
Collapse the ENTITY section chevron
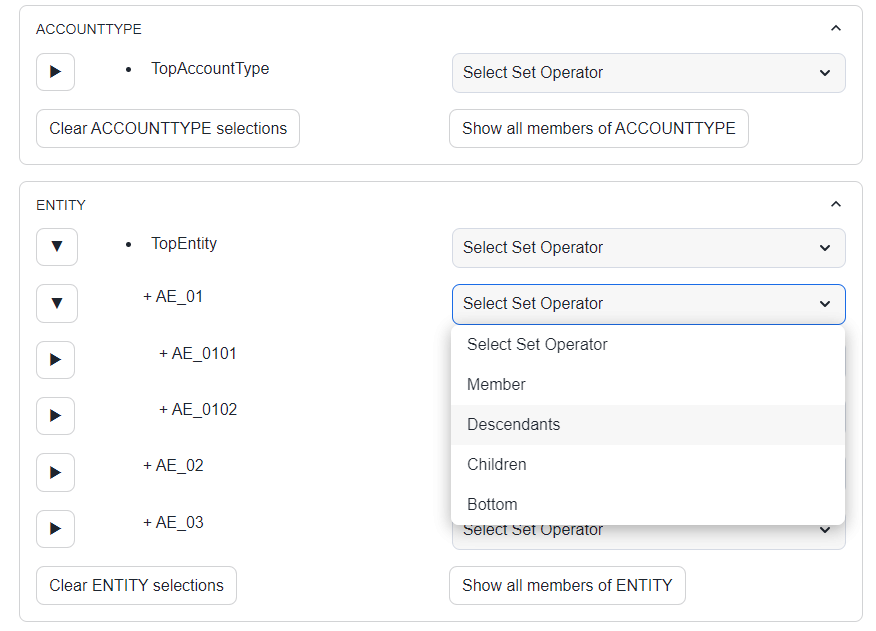pyautogui.click(x=836, y=204)
